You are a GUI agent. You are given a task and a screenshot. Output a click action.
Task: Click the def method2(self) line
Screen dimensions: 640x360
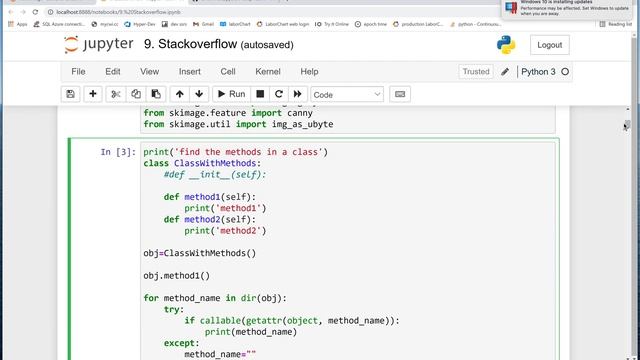pyautogui.click(x=210, y=220)
